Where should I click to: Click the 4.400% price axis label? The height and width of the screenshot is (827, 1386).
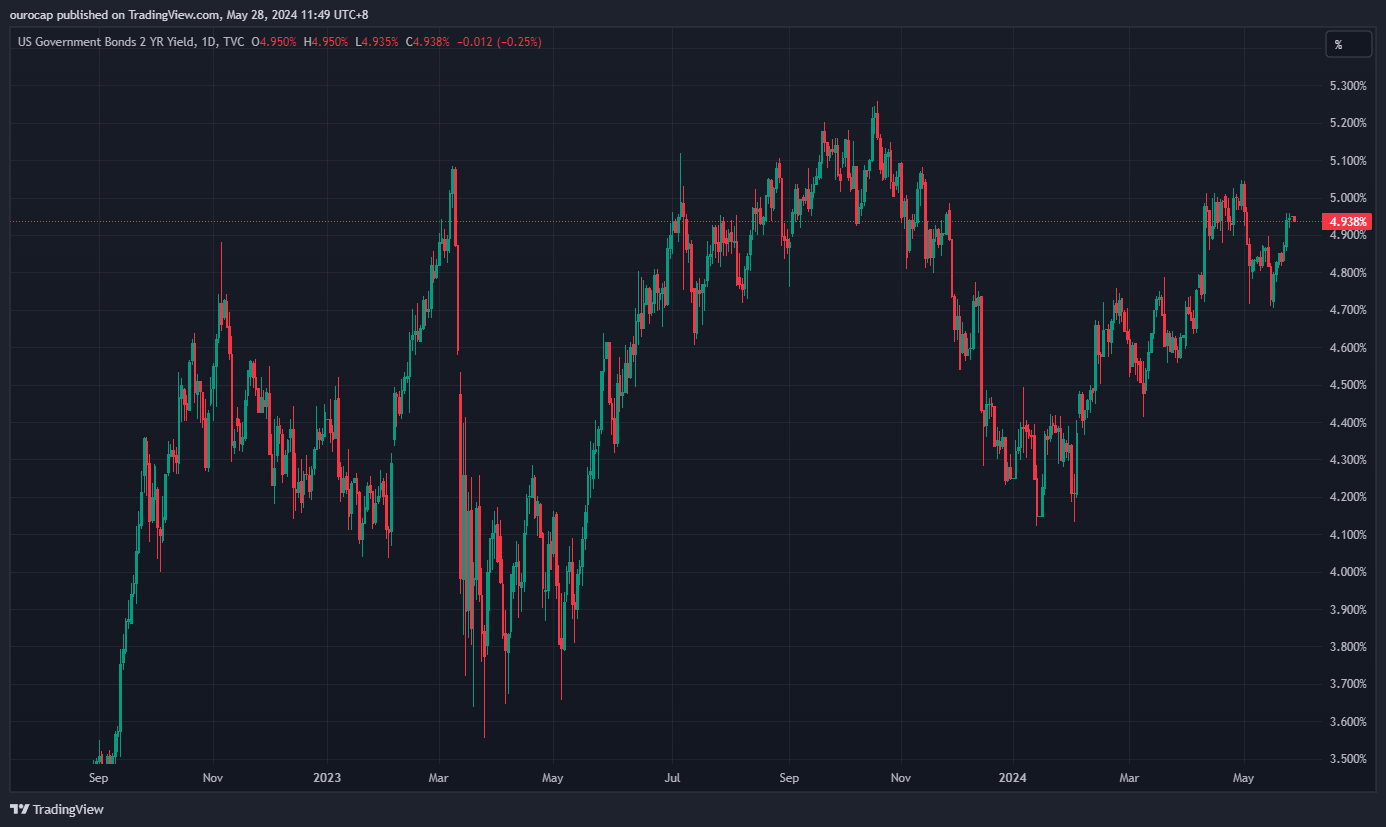[1347, 423]
